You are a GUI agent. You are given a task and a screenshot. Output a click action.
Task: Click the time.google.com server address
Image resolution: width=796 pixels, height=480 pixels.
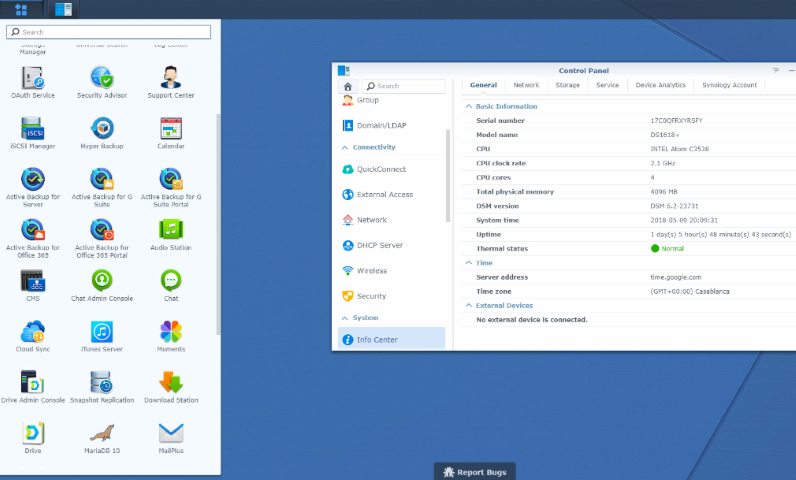(x=676, y=277)
